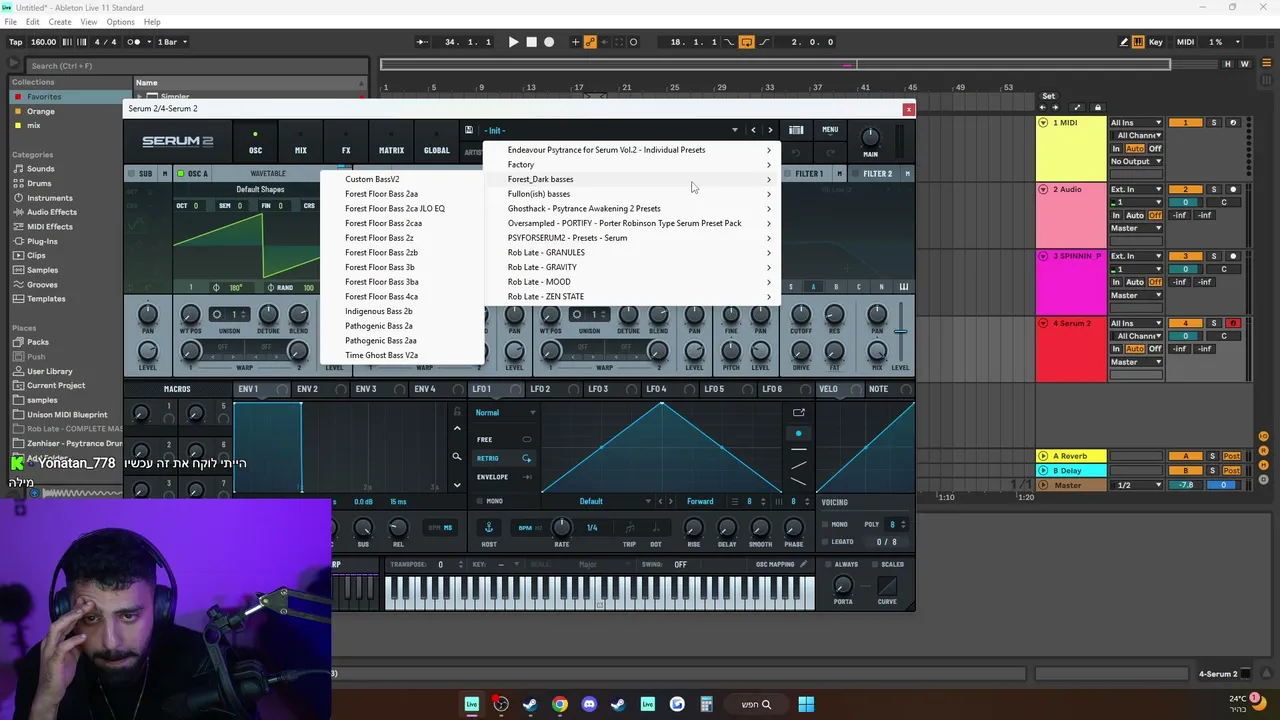Click the envelope zoom magnifier icon

457,457
